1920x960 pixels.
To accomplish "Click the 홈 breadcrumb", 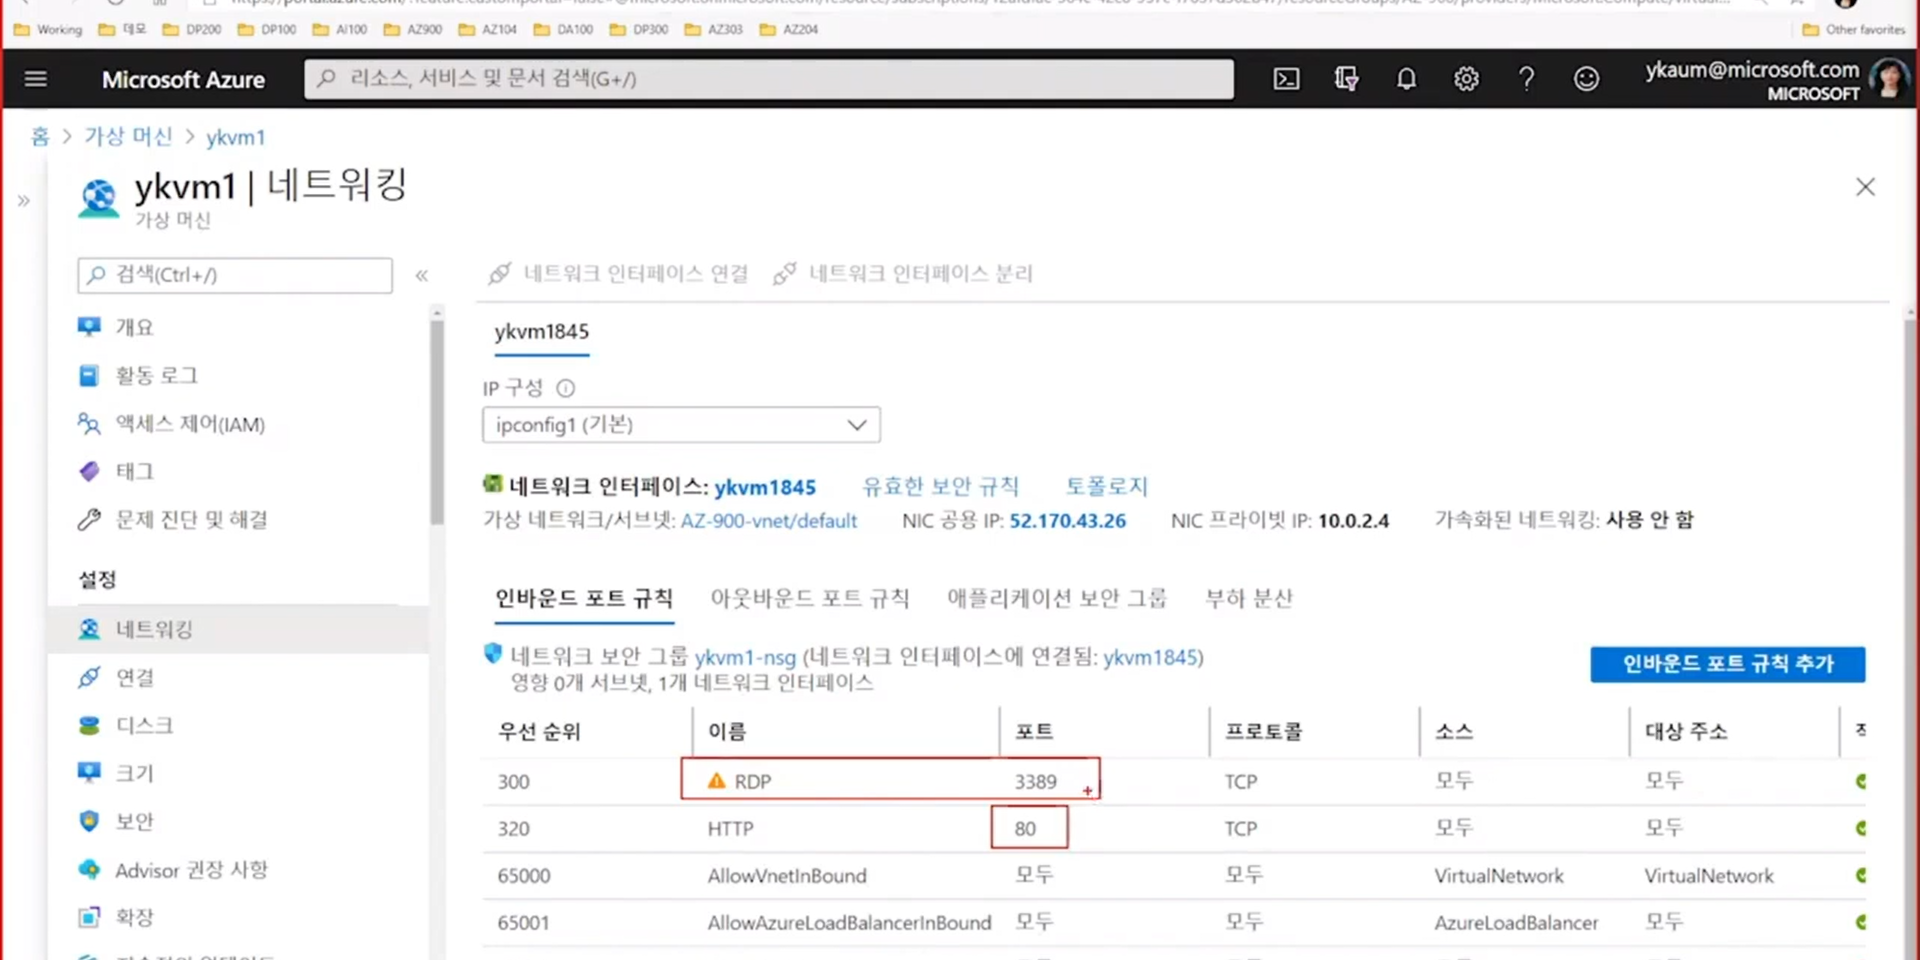I will coord(40,137).
